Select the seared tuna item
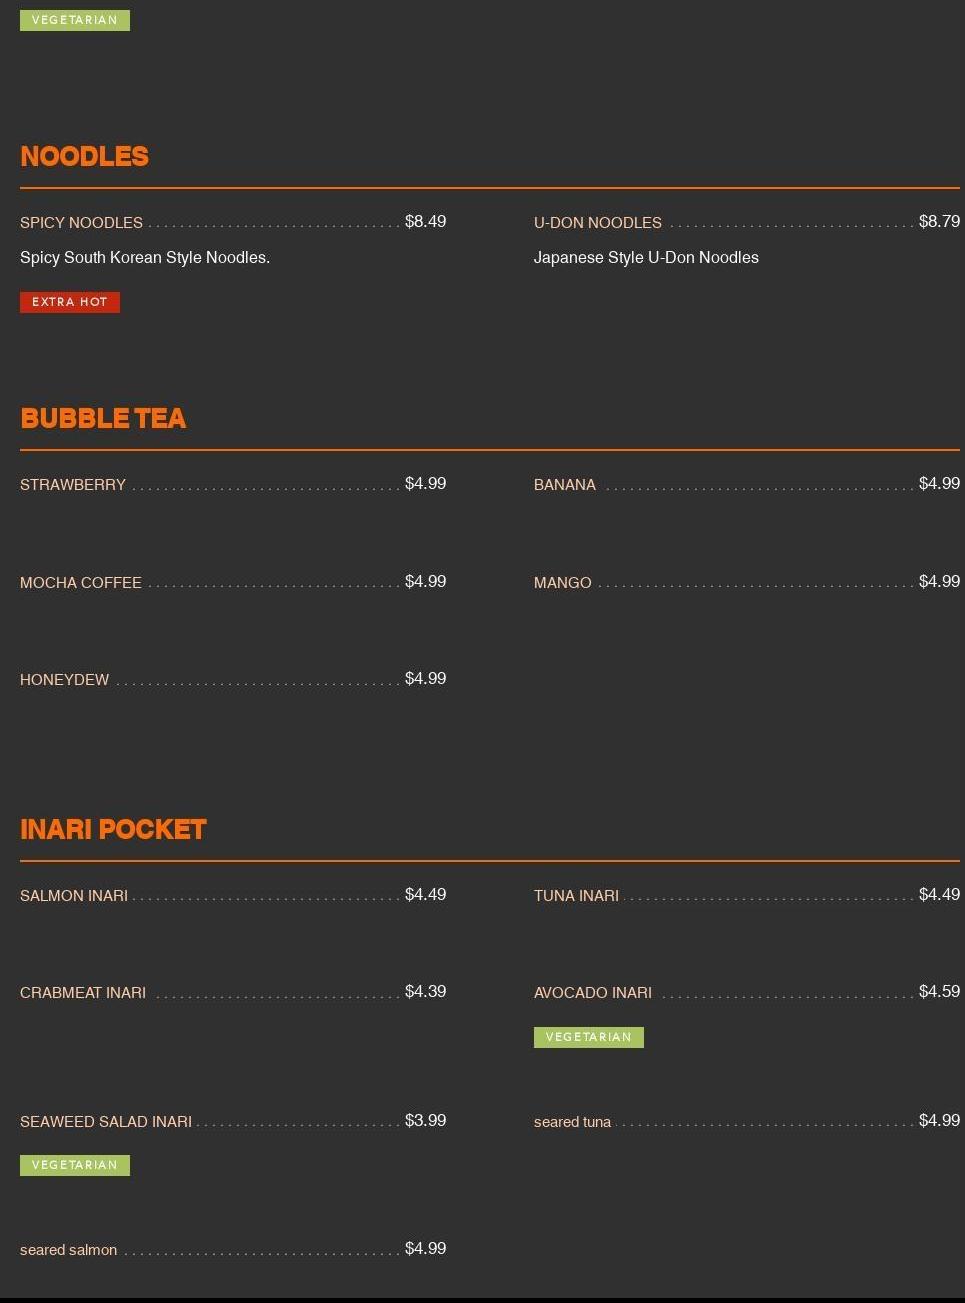 click(572, 1122)
